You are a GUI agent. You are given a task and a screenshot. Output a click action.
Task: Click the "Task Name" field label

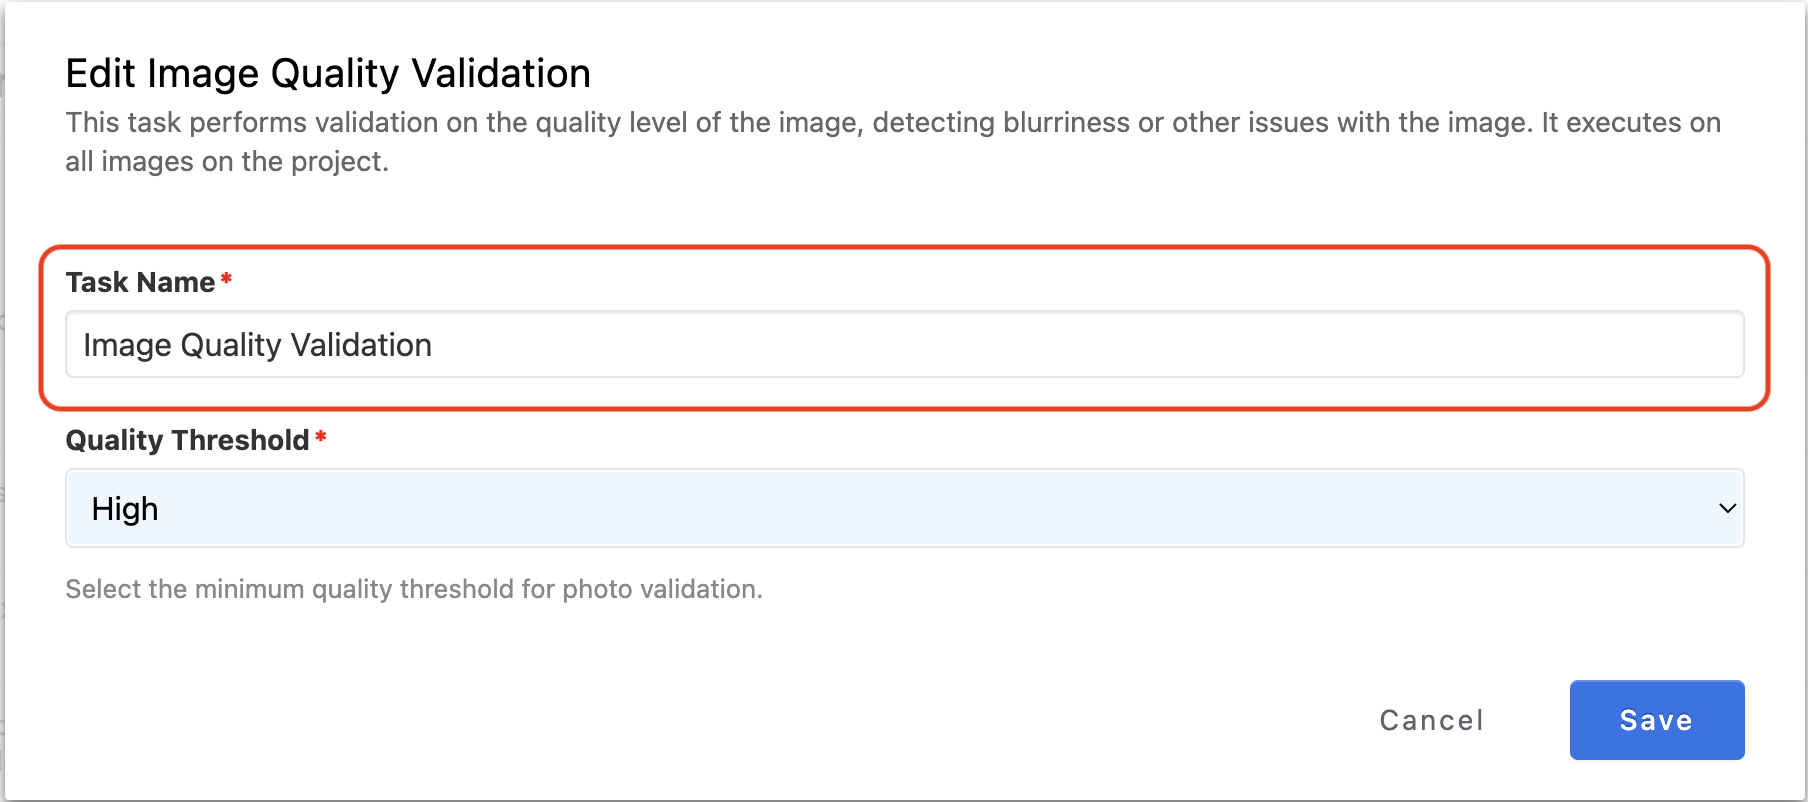(140, 282)
